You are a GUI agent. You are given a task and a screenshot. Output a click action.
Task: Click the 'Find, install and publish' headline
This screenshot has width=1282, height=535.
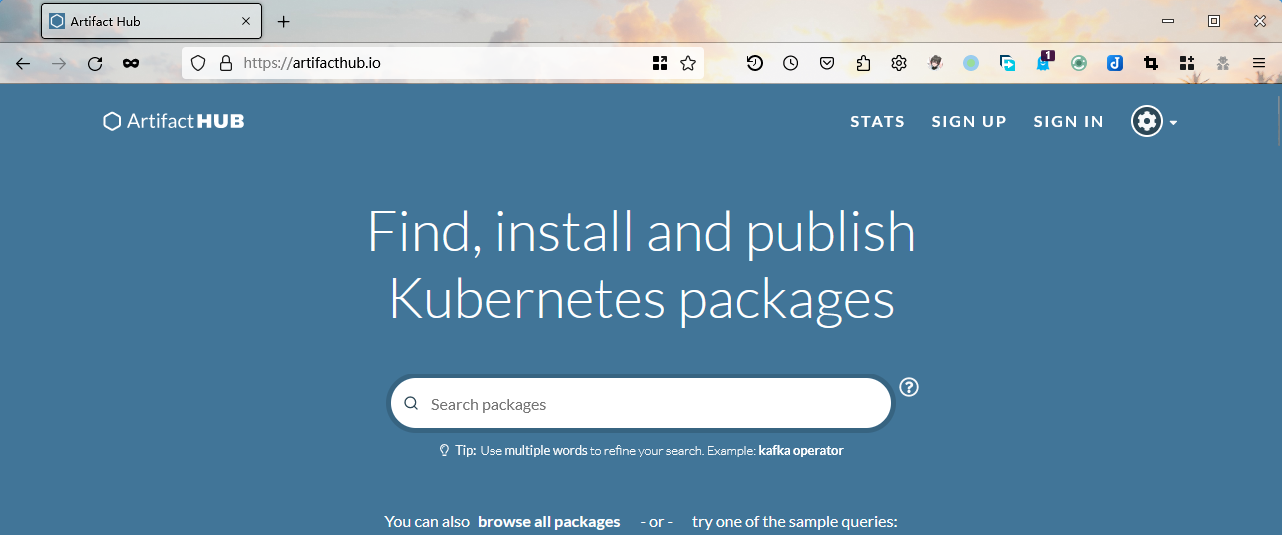(x=641, y=231)
